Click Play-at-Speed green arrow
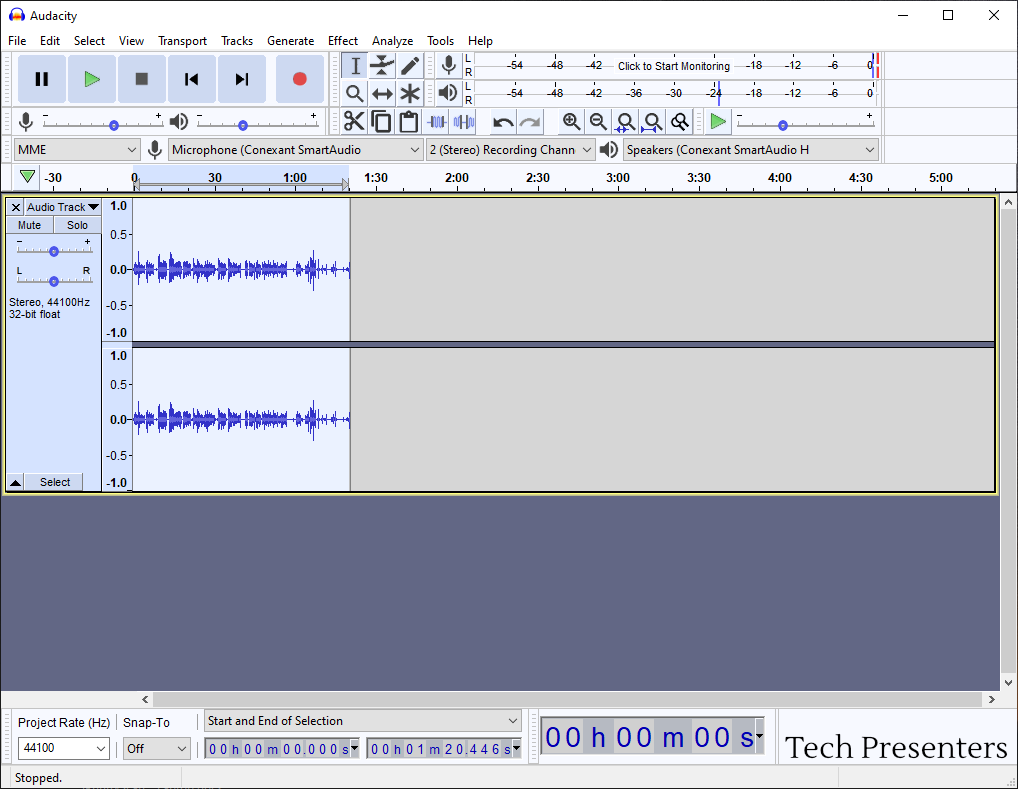 718,121
